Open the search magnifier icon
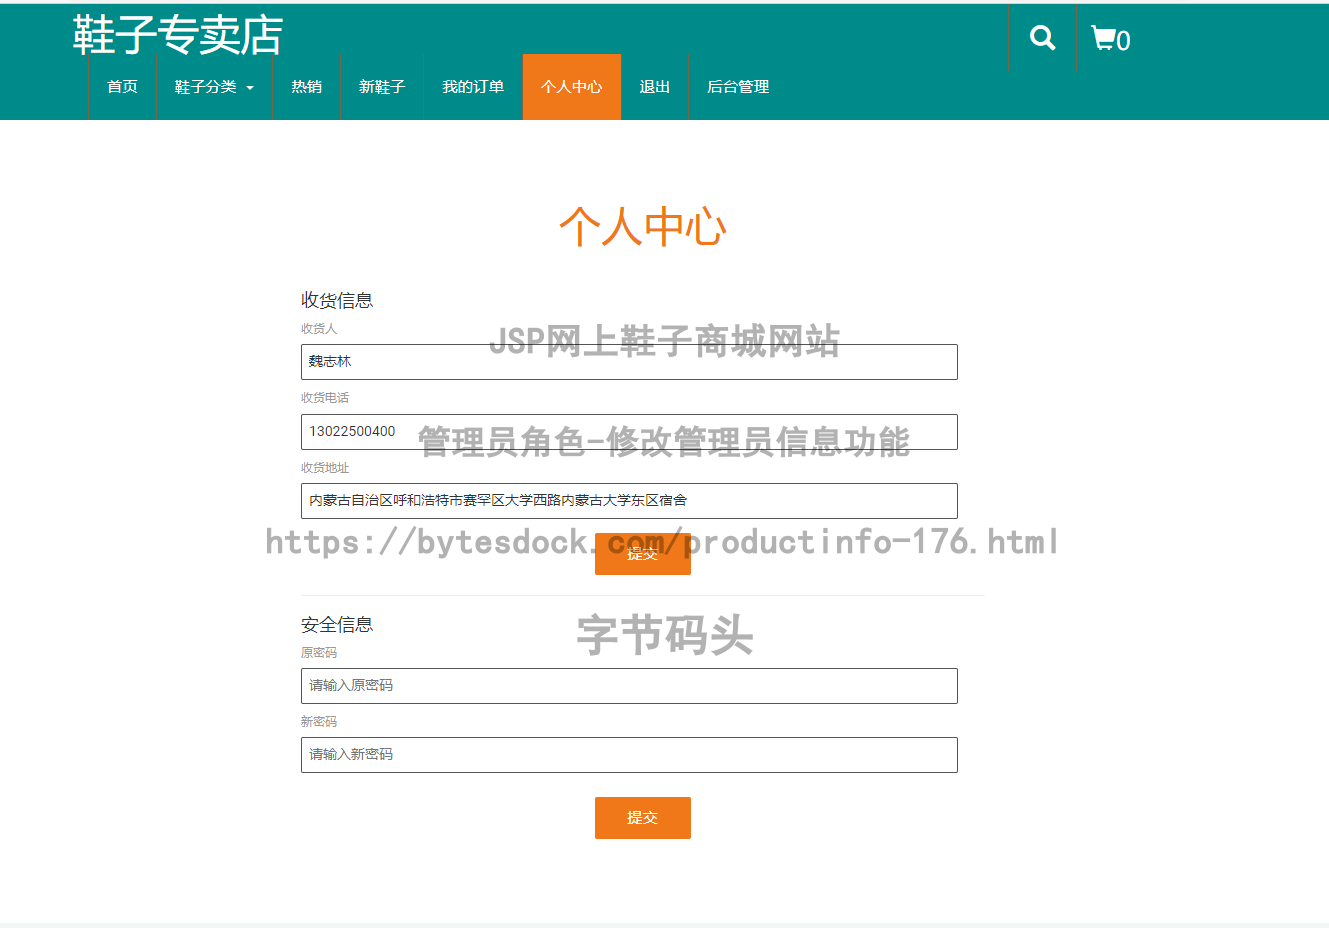Viewport: 1329px width, 928px height. [x=1042, y=37]
